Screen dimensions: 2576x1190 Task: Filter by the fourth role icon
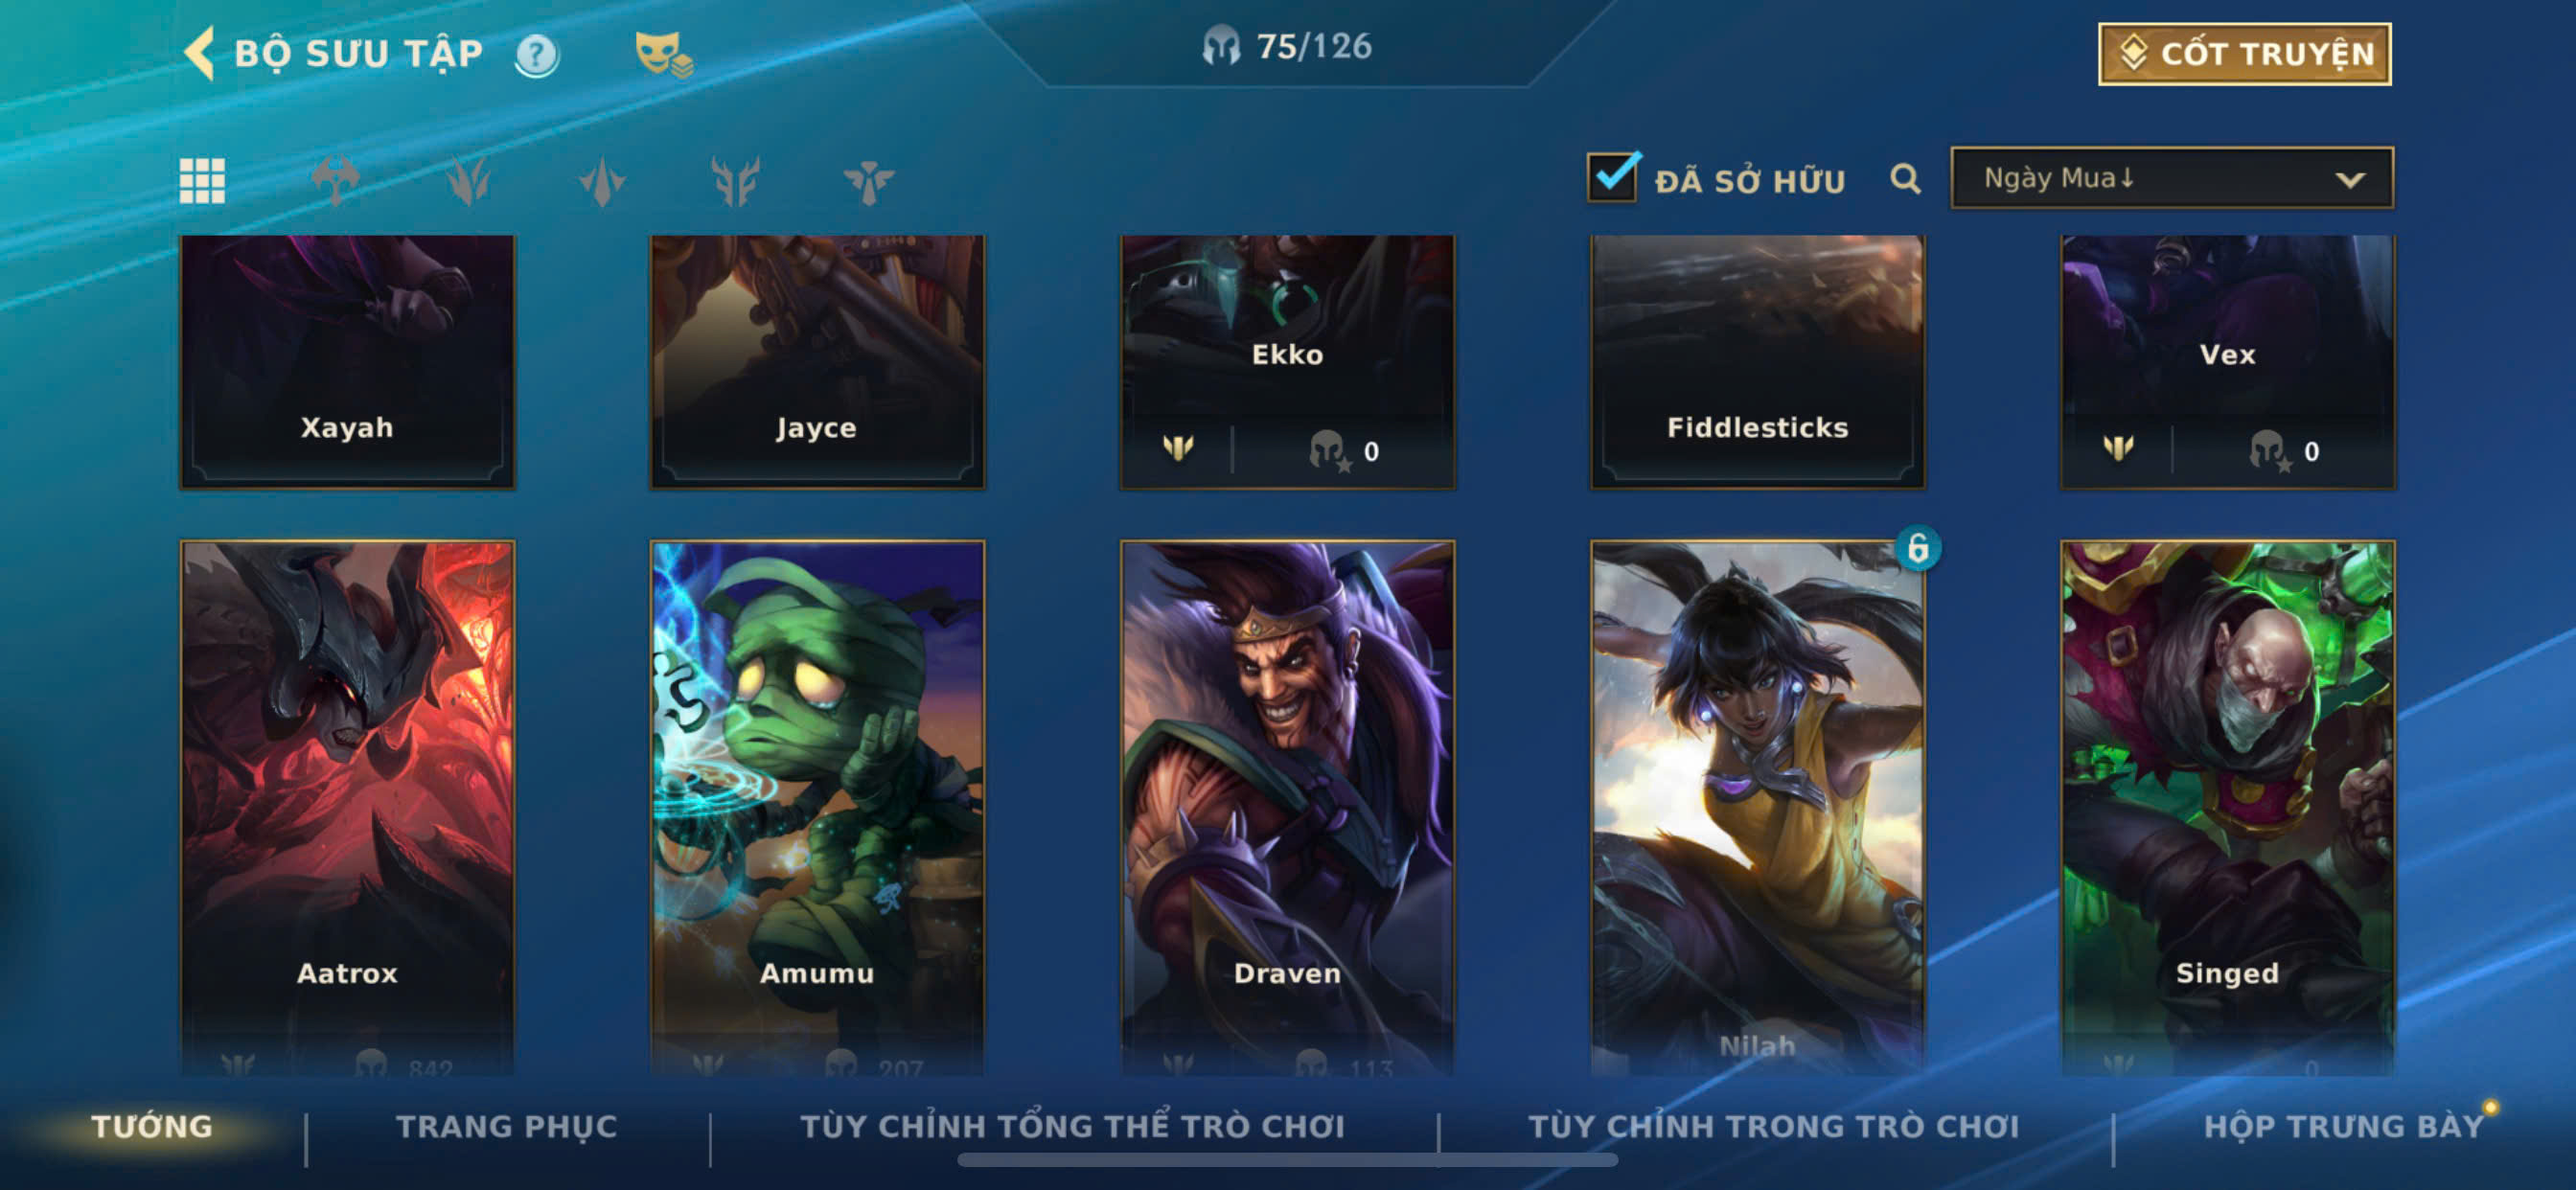736,181
